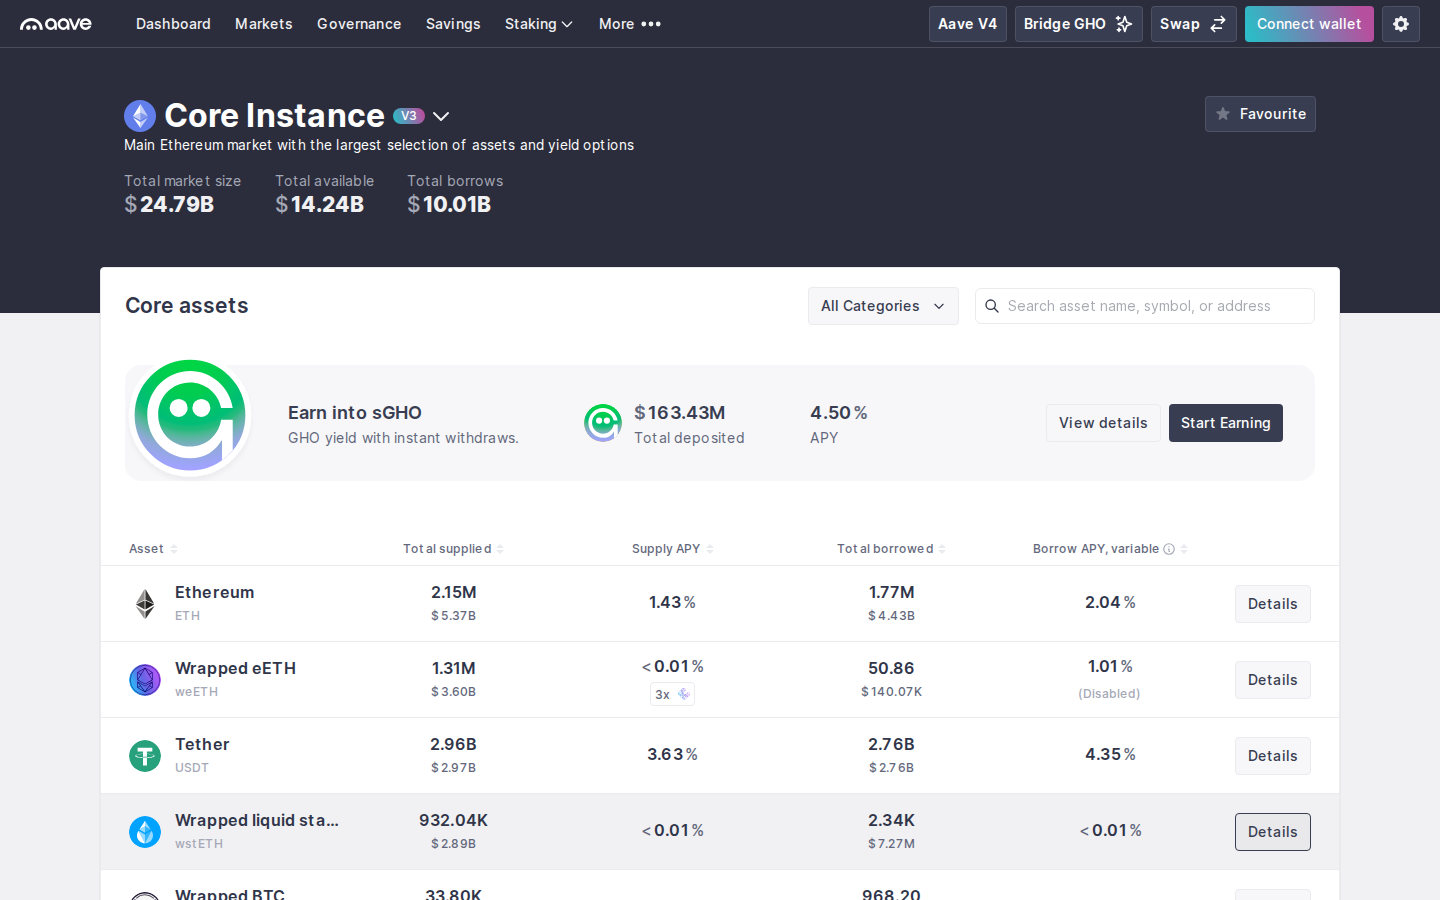Sort by Total supplied column
The width and height of the screenshot is (1440, 900).
coord(453,549)
